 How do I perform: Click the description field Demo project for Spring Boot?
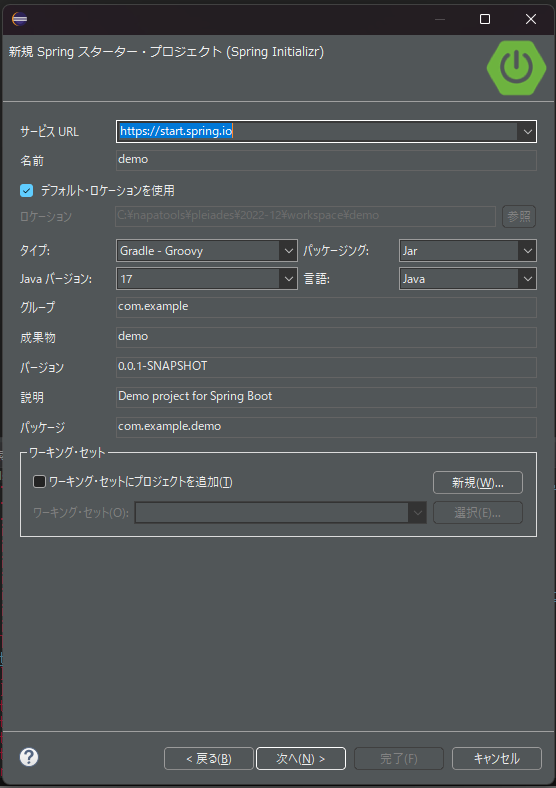326,397
